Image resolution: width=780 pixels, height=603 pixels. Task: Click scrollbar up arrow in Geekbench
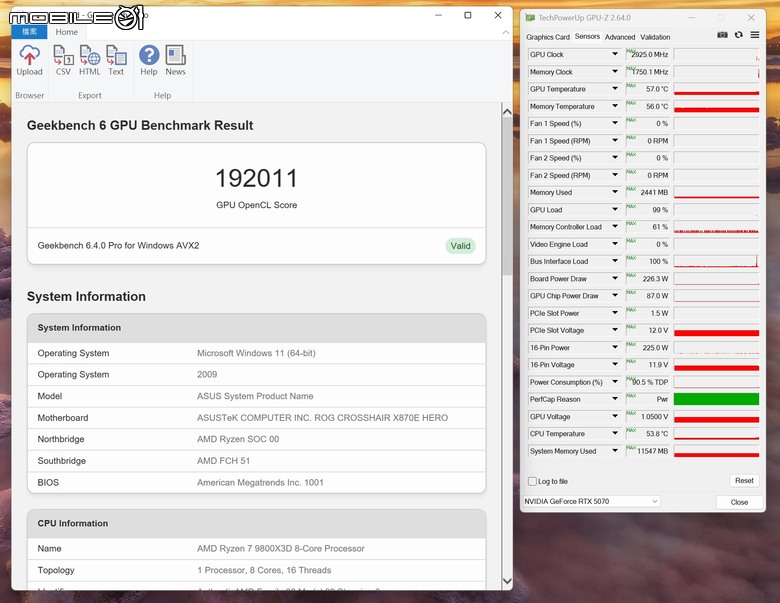[x=507, y=111]
